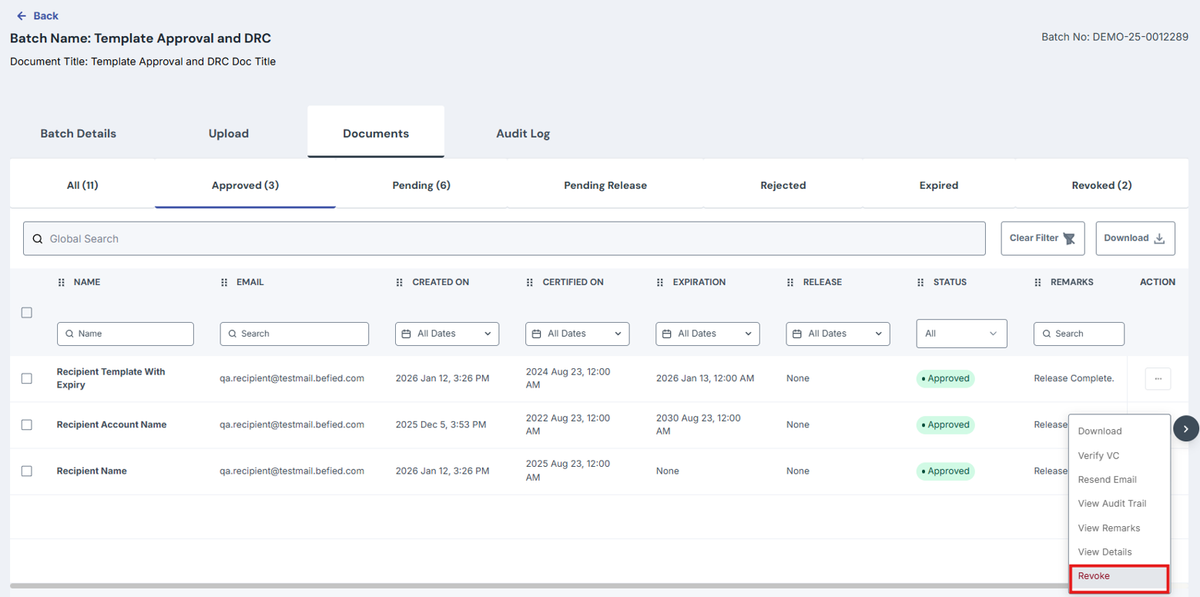This screenshot has width=1200, height=597.
Task: Open the Created On All Dates dropdown
Action: (x=447, y=334)
